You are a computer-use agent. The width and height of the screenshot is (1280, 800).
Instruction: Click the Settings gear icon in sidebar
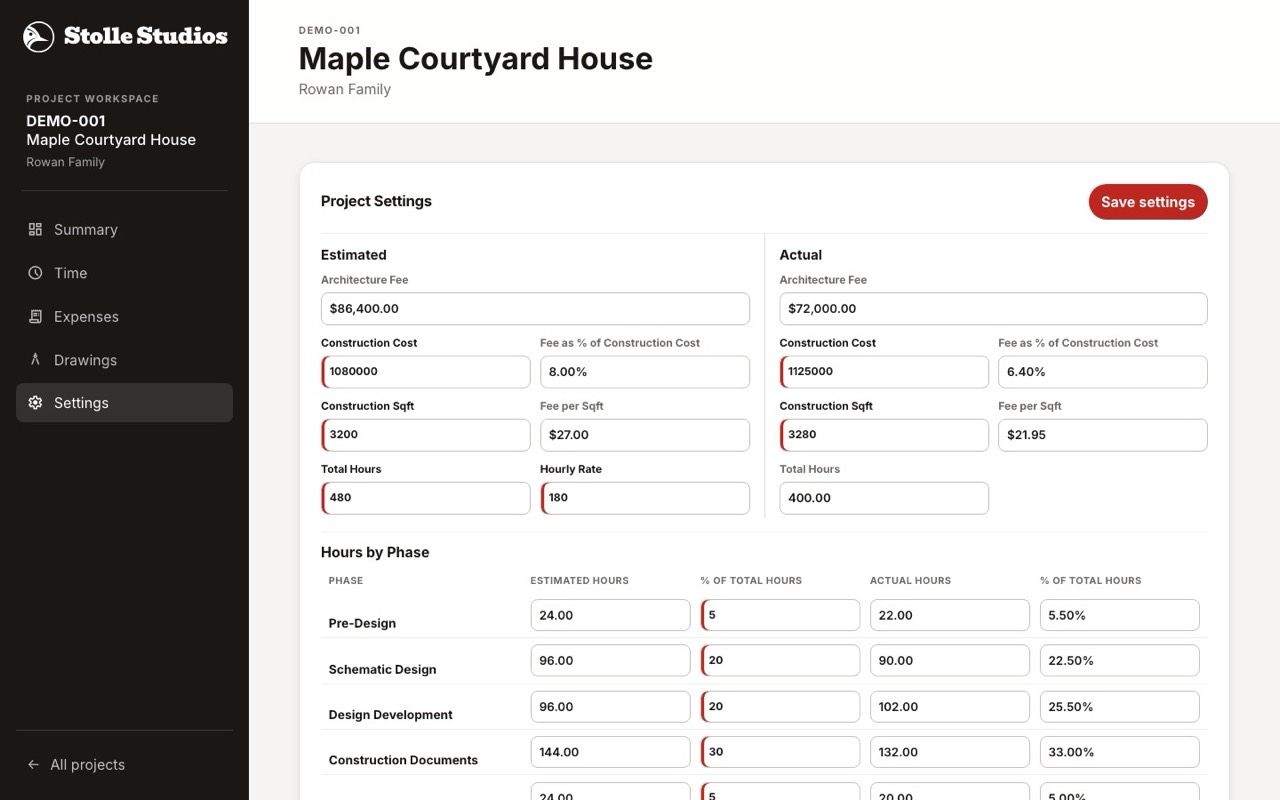[35, 403]
